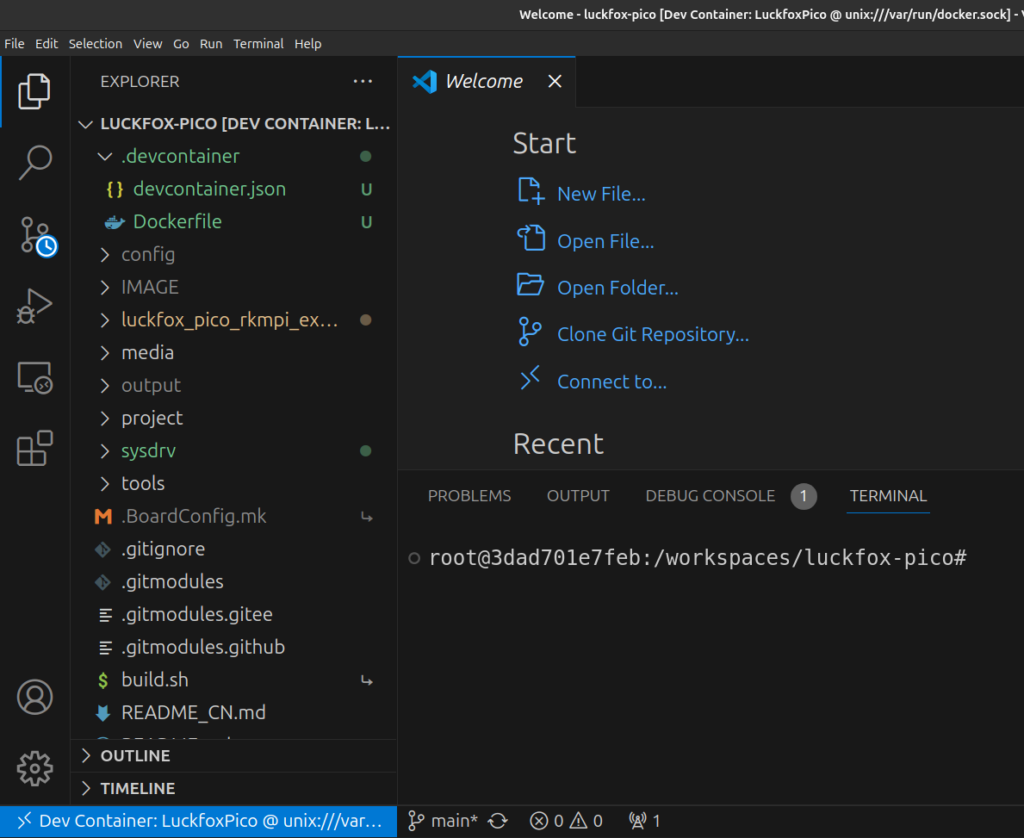Open .gitignore file
This screenshot has height=838, width=1024.
(x=163, y=549)
